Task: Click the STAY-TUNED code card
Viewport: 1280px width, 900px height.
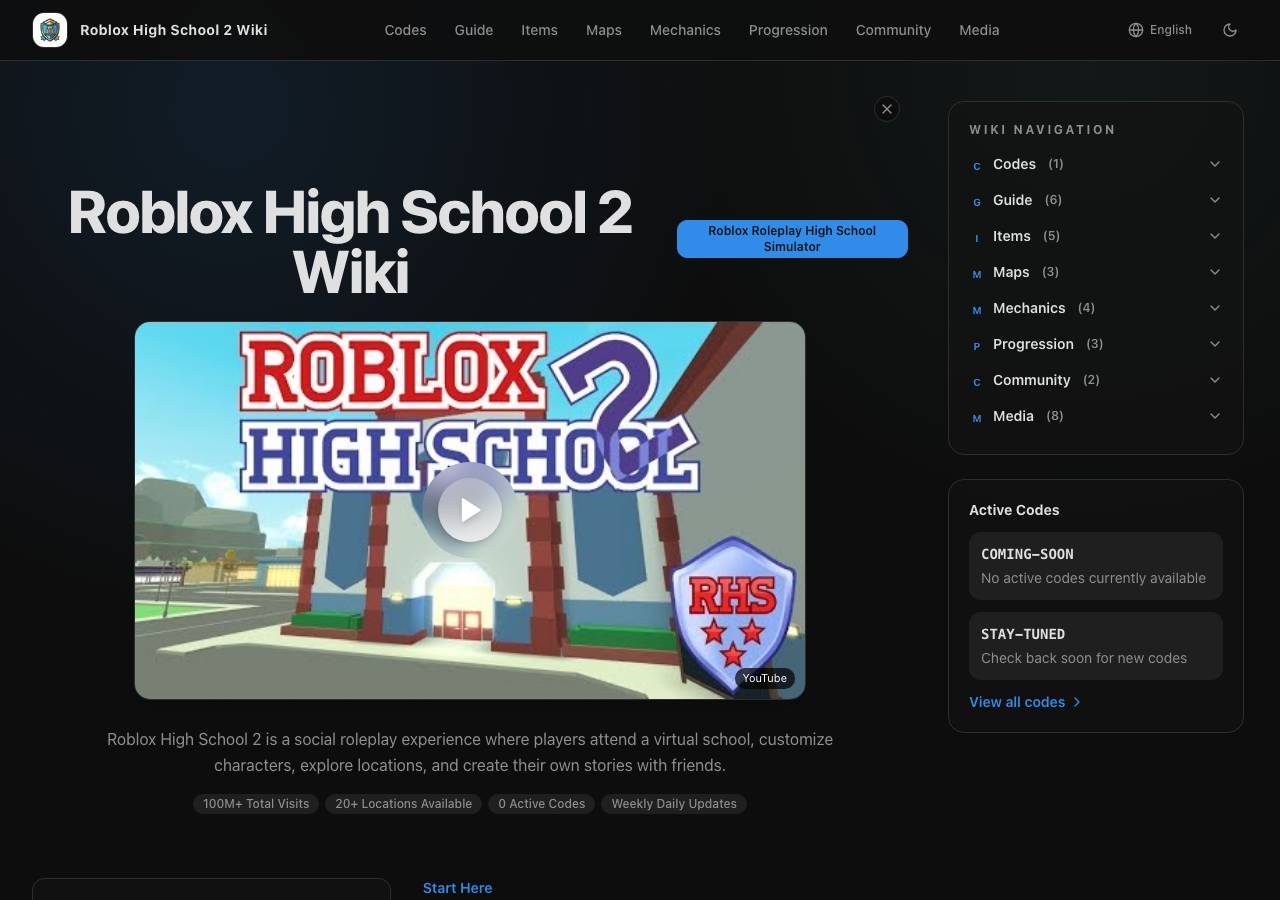Action: (x=1096, y=646)
